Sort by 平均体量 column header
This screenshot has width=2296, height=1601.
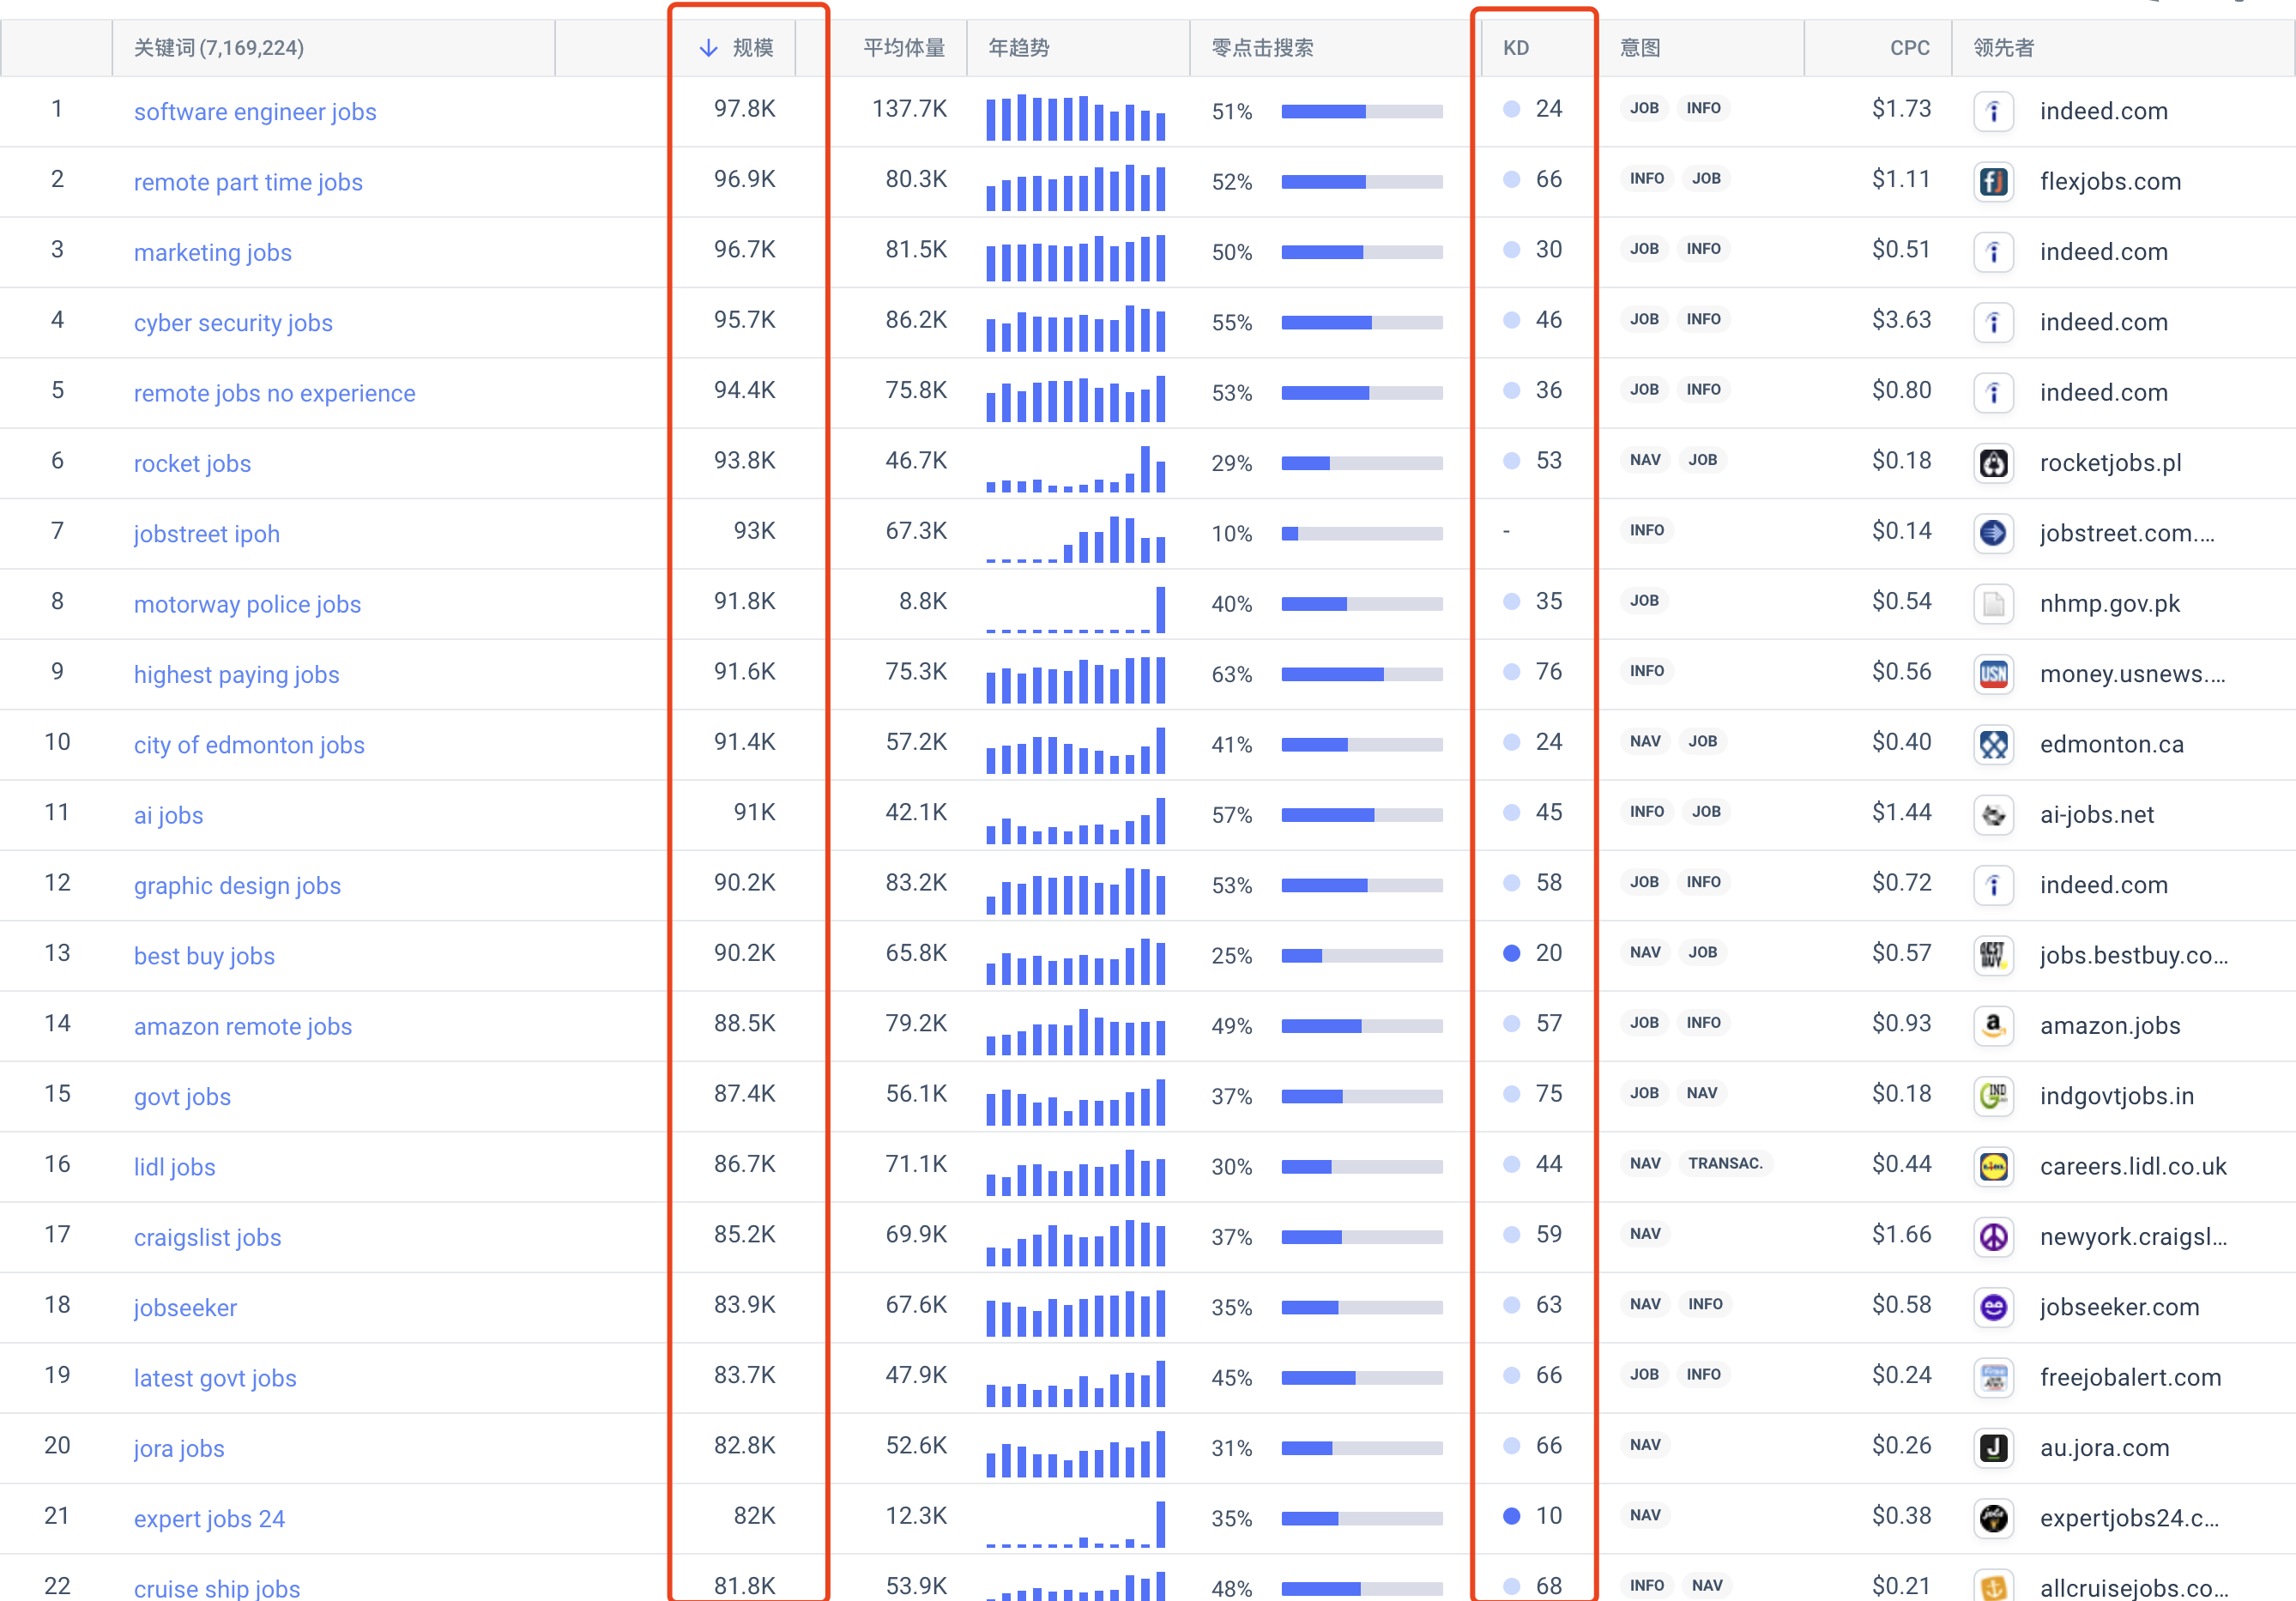pos(904,48)
